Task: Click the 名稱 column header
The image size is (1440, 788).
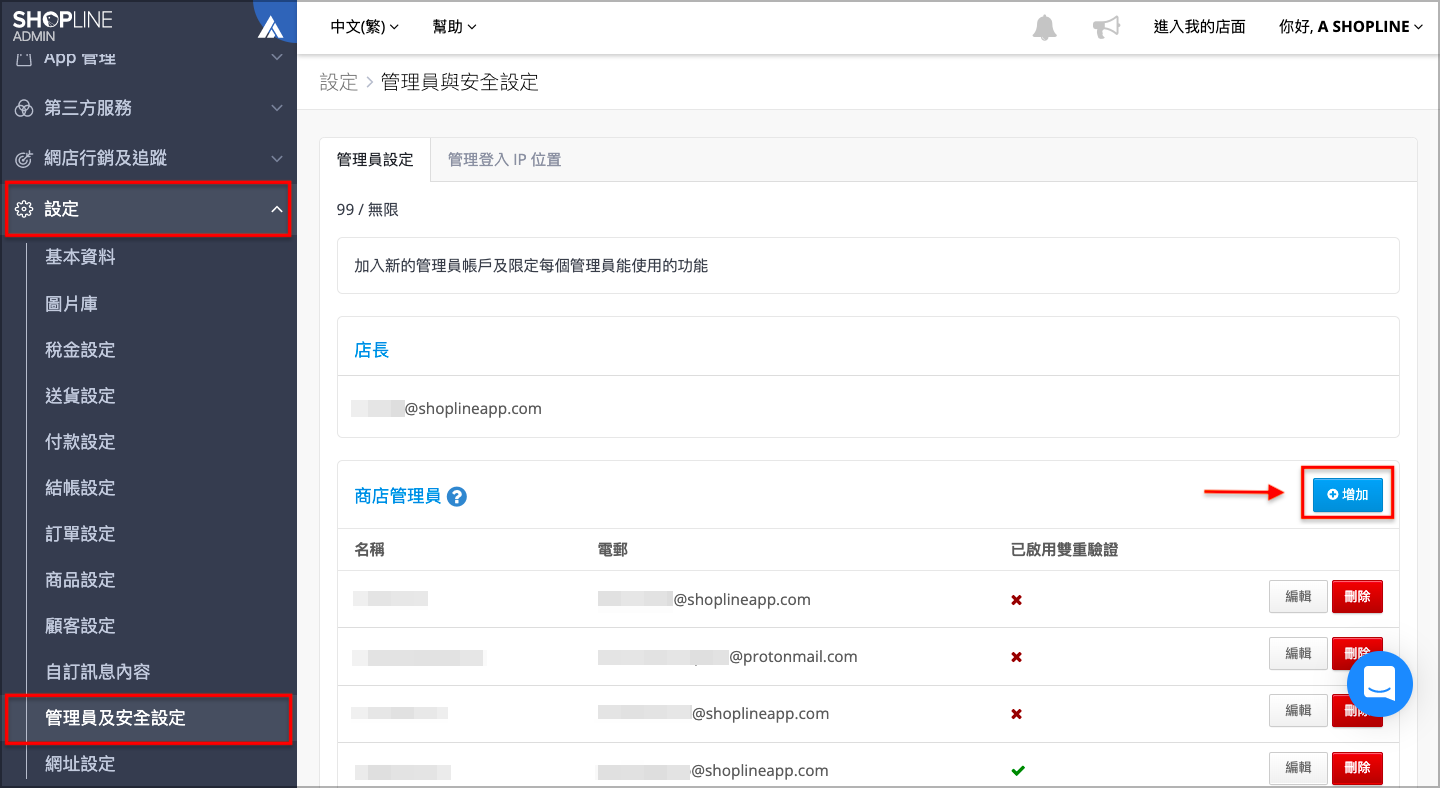Action: [369, 550]
